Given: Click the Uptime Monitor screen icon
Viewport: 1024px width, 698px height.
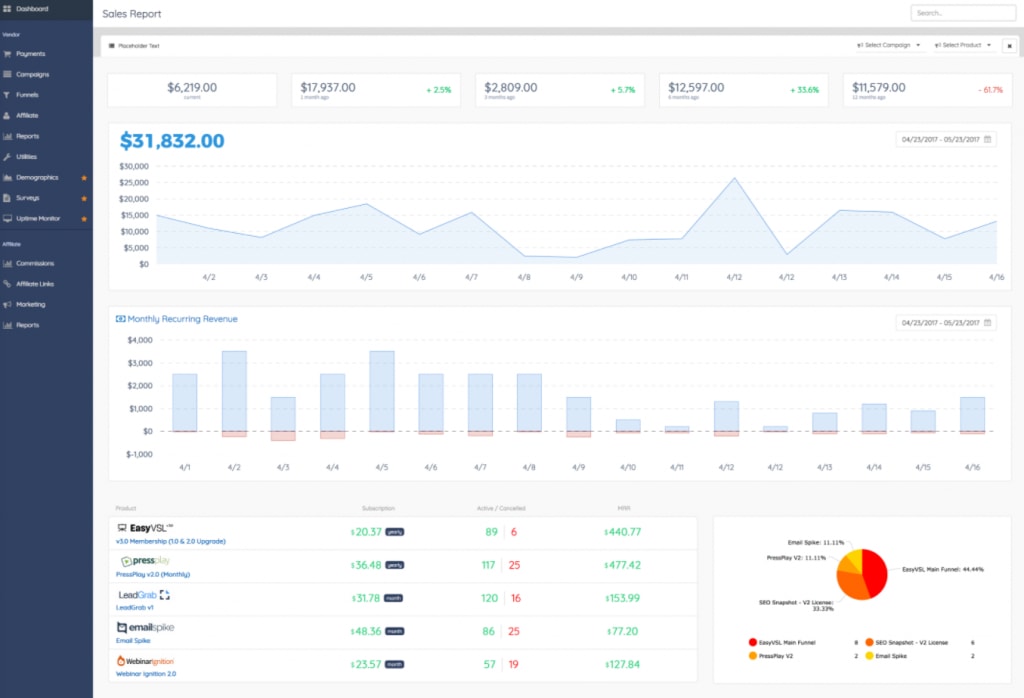Looking at the screenshot, I should (x=7, y=219).
